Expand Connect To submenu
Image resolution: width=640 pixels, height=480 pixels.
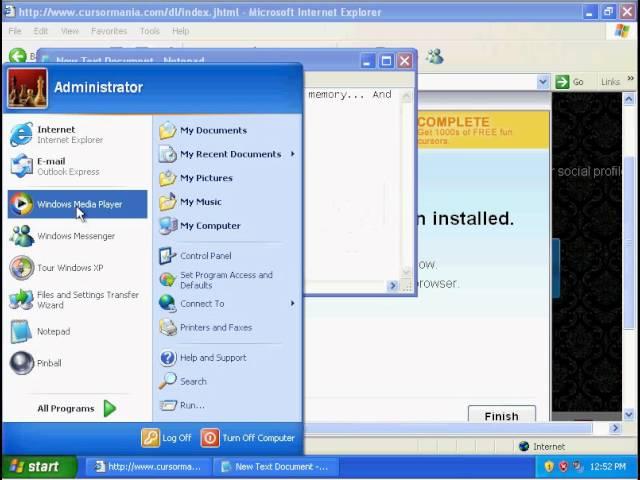(292, 303)
